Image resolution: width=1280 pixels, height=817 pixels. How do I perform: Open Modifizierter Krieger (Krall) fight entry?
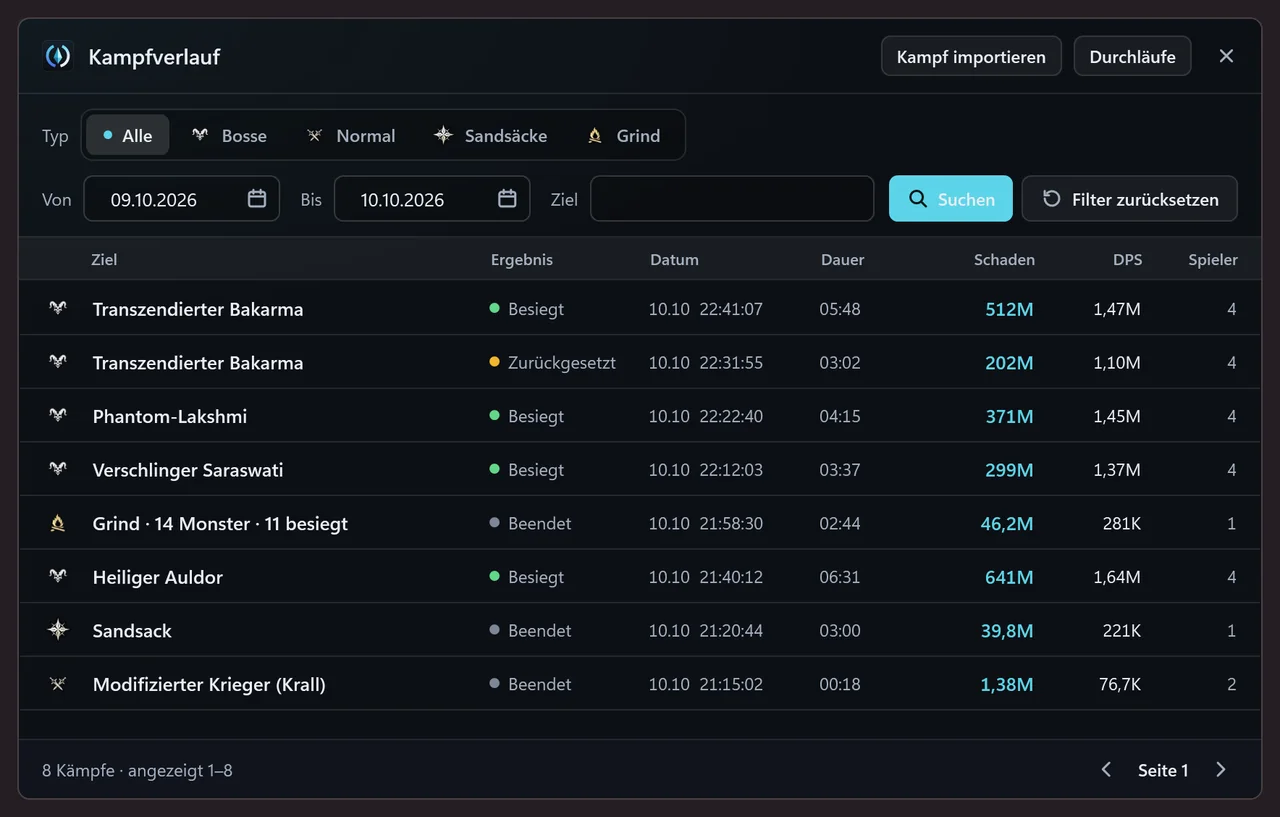click(640, 684)
